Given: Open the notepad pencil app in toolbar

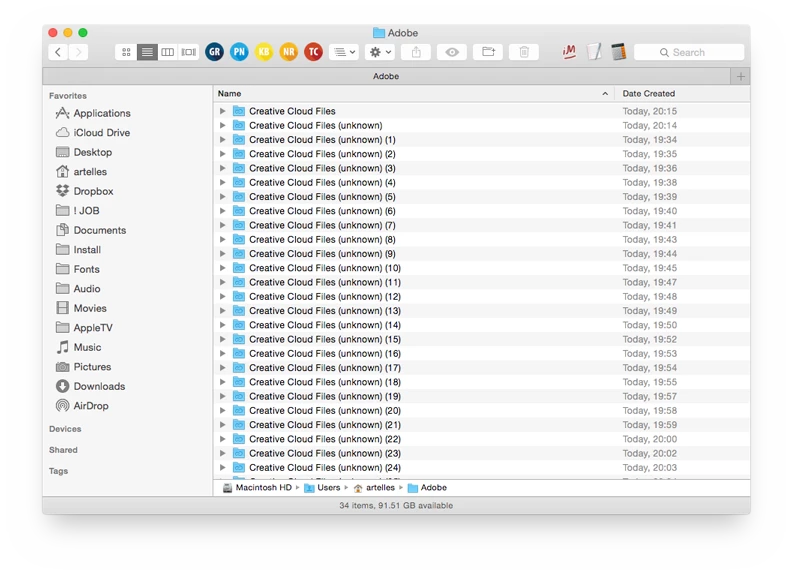Looking at the screenshot, I should [595, 52].
